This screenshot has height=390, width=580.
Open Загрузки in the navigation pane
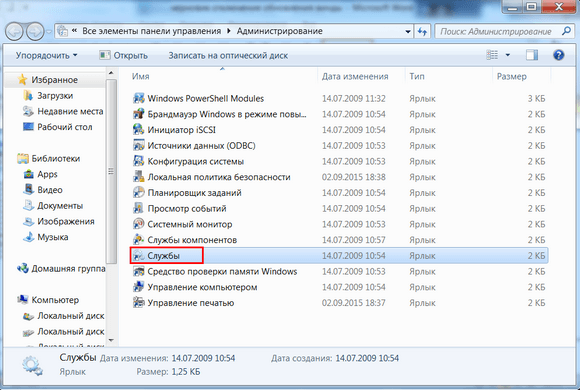55,95
